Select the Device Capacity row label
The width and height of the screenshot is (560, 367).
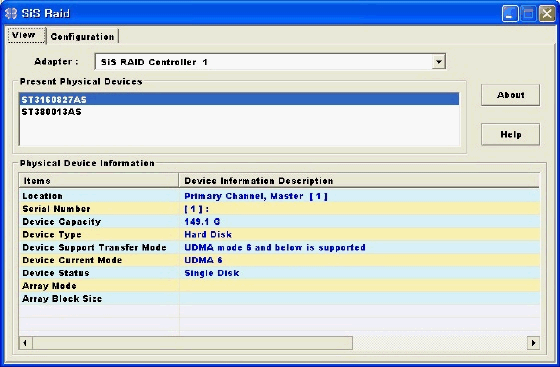click(62, 222)
